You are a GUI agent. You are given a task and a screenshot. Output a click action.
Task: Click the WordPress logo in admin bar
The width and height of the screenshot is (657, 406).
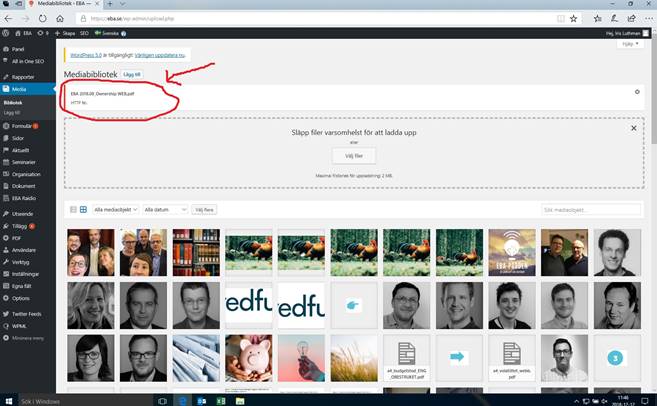6,33
